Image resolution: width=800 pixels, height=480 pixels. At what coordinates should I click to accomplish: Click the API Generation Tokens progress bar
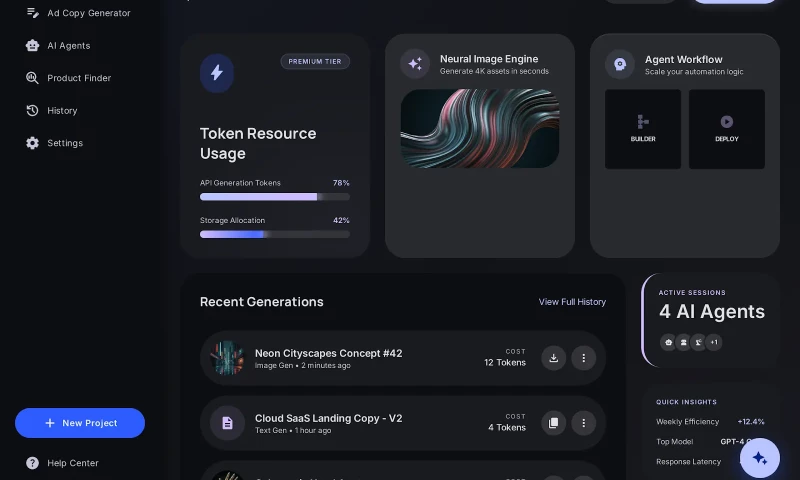pos(275,196)
